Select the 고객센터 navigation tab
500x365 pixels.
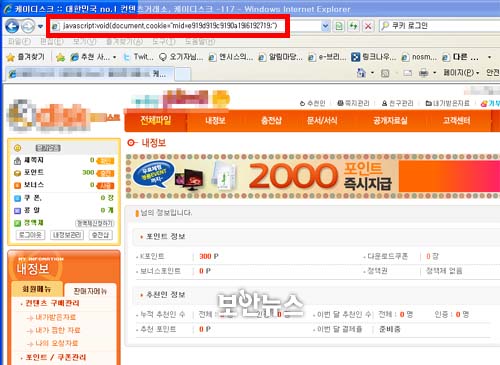pyautogui.click(x=456, y=120)
